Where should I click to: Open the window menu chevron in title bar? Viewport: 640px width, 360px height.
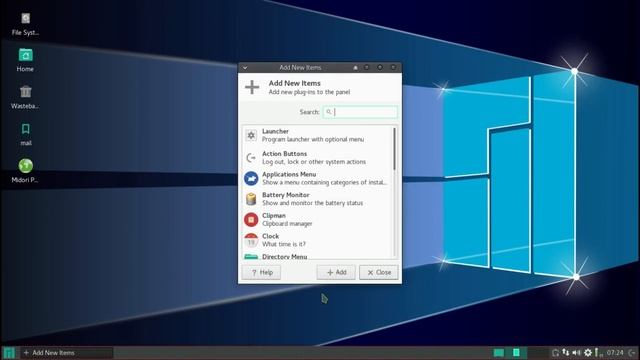(245, 68)
